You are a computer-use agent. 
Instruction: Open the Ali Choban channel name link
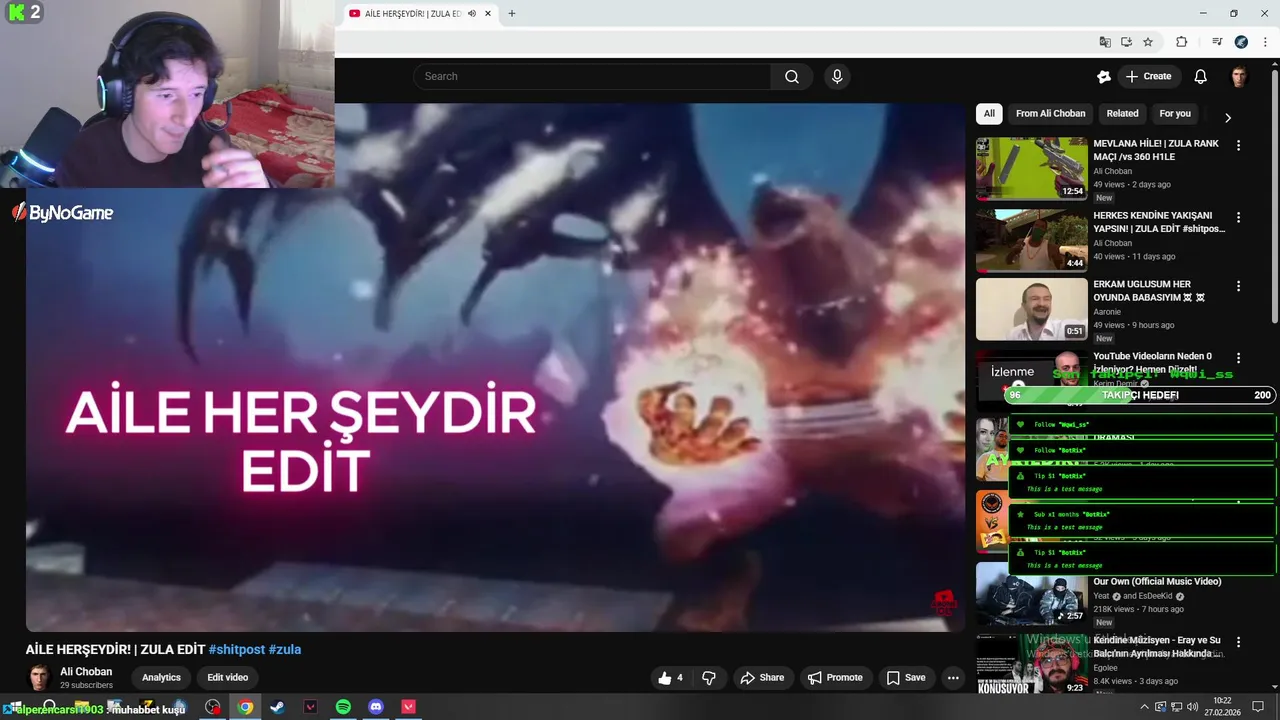pyautogui.click(x=86, y=672)
